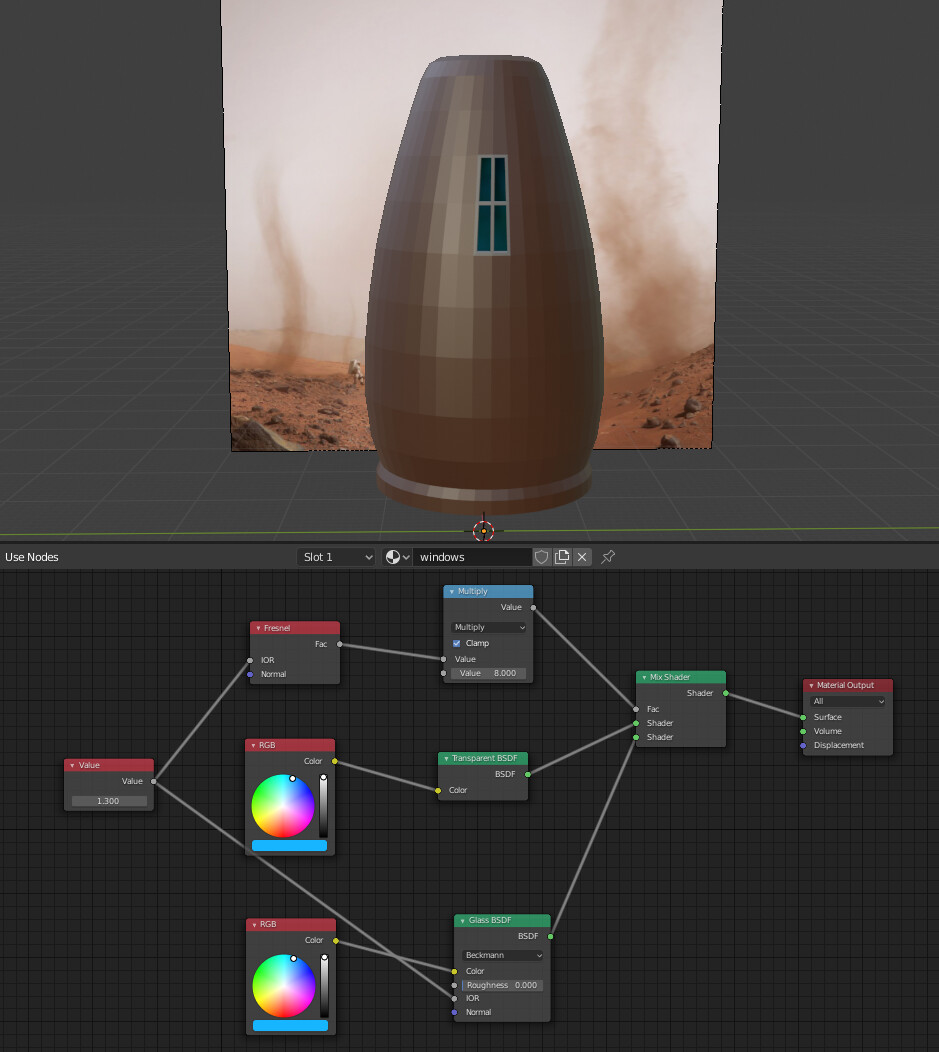The height and width of the screenshot is (1052, 939).
Task: Collapse the Glass BSDF node header triangle
Action: click(463, 920)
